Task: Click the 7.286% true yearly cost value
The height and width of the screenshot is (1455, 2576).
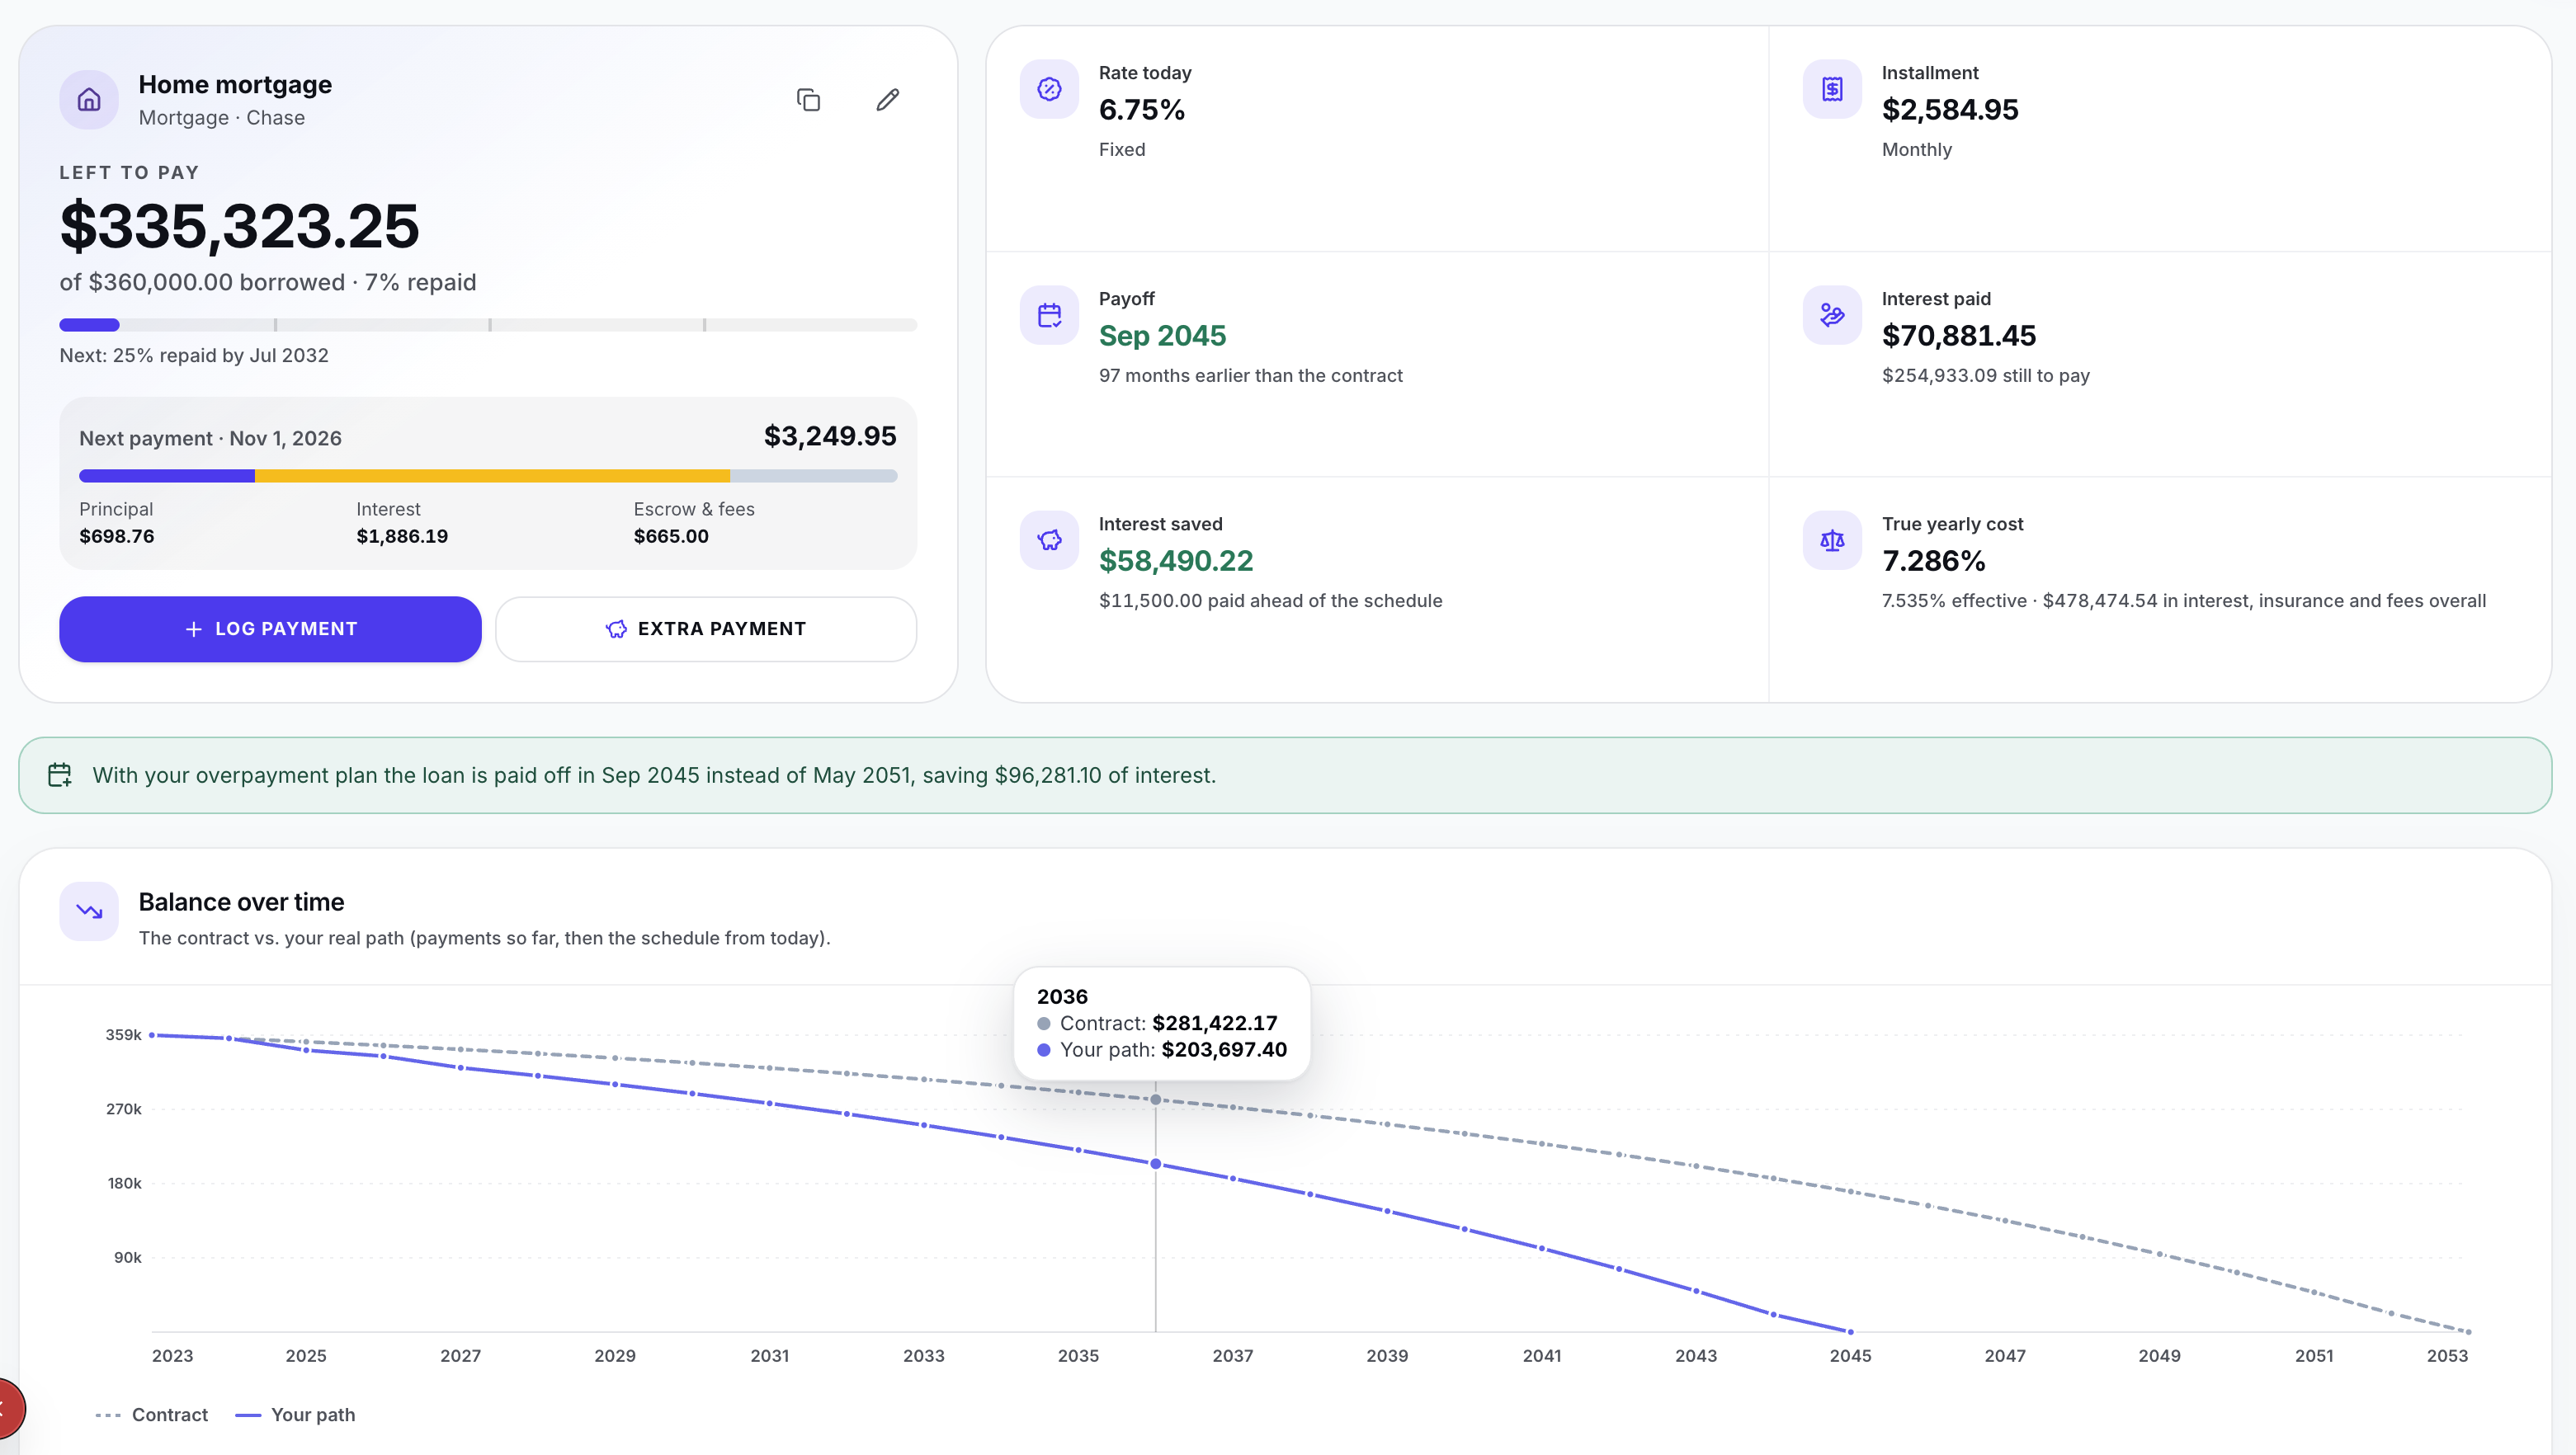Action: click(1934, 561)
